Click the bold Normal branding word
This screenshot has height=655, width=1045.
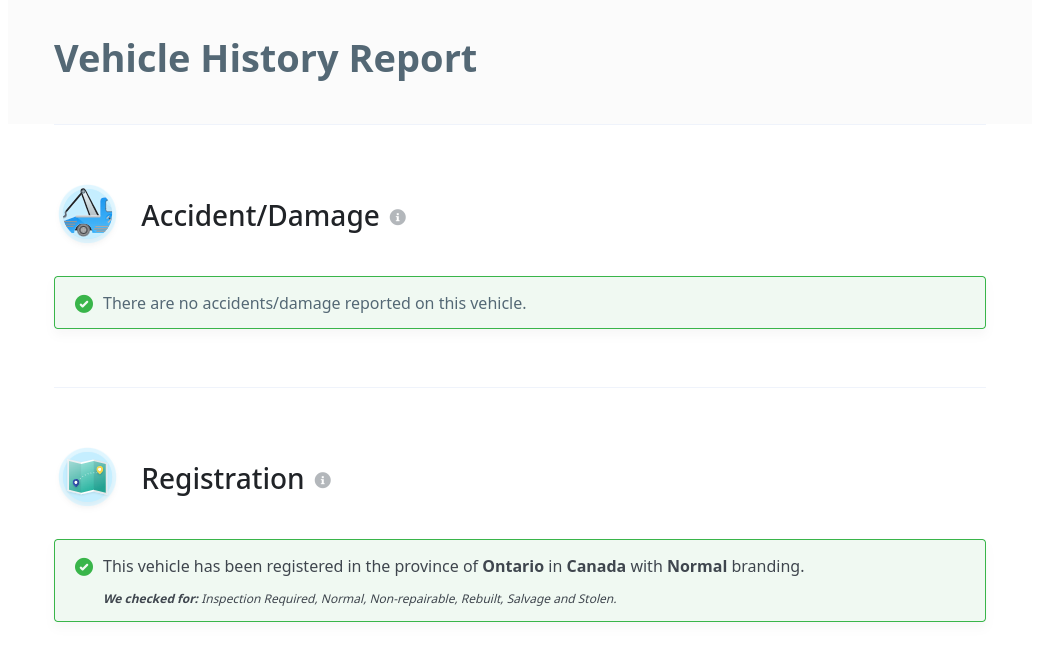pos(697,566)
